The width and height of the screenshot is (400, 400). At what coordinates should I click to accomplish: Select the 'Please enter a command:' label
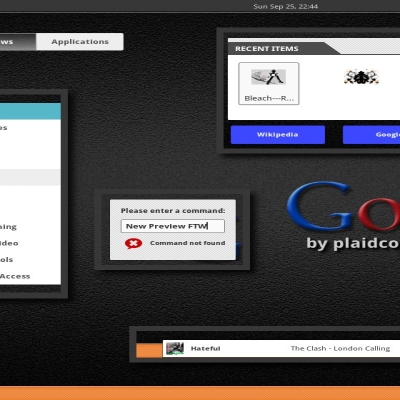pos(173,211)
